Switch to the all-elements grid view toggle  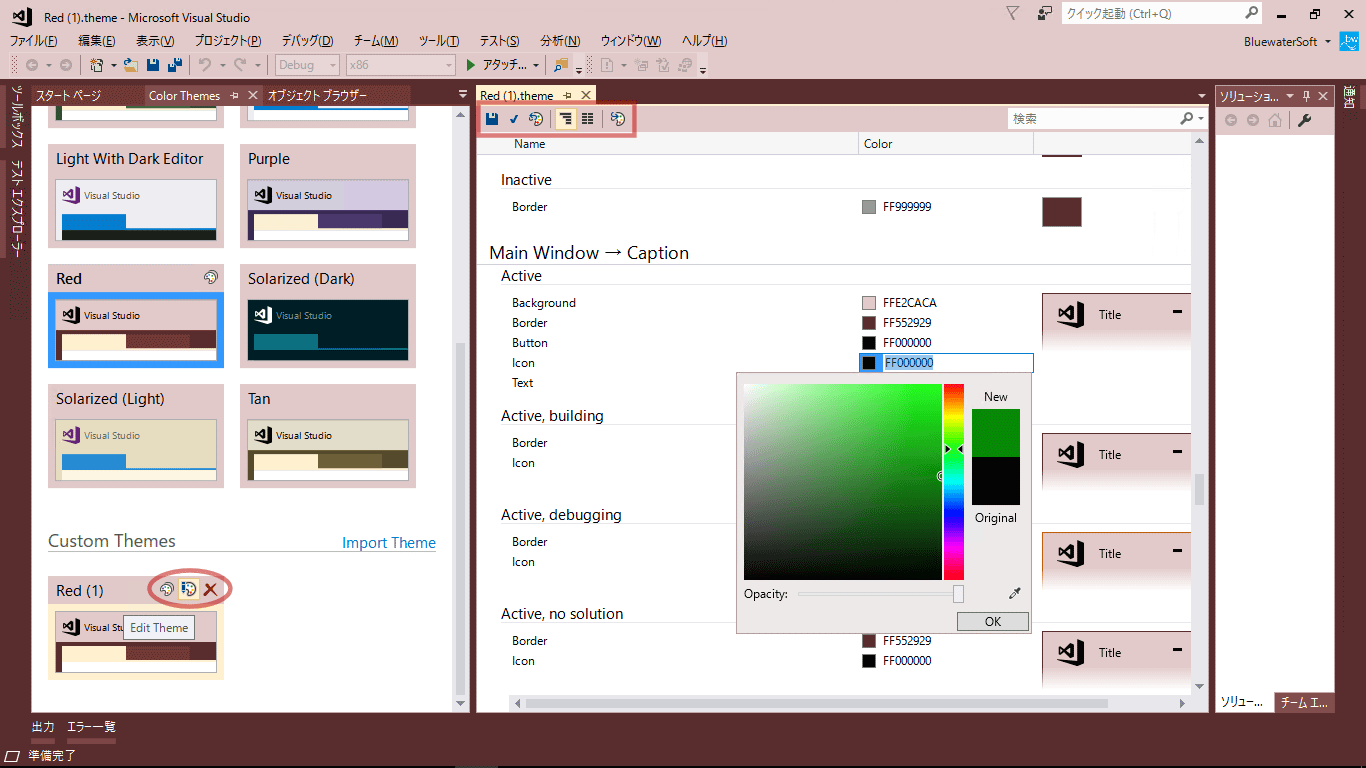tap(589, 118)
